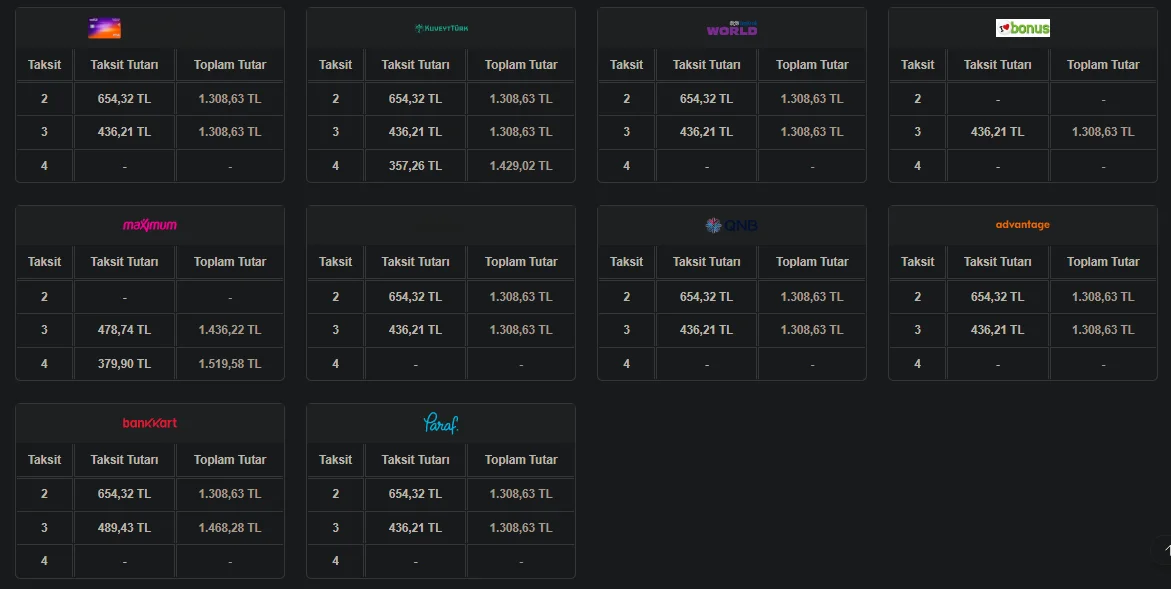Select the 1.468,28 TL total cell
This screenshot has width=1171, height=589.
229,527
